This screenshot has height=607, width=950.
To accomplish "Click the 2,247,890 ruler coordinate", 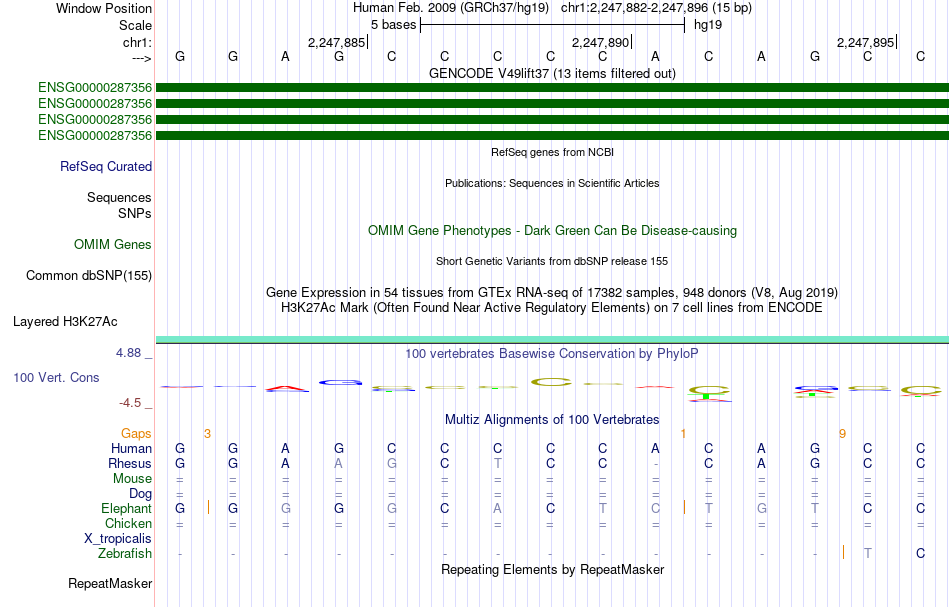I will [x=600, y=42].
